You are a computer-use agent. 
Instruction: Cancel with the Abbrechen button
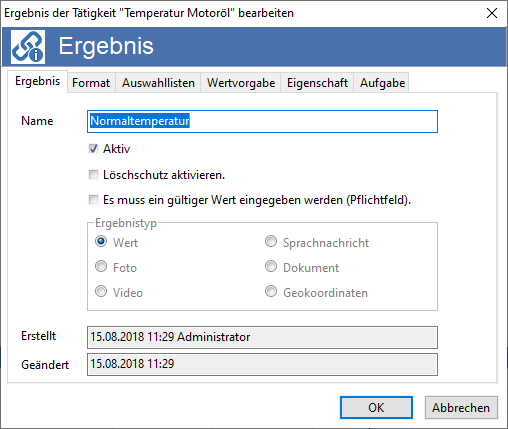461,407
